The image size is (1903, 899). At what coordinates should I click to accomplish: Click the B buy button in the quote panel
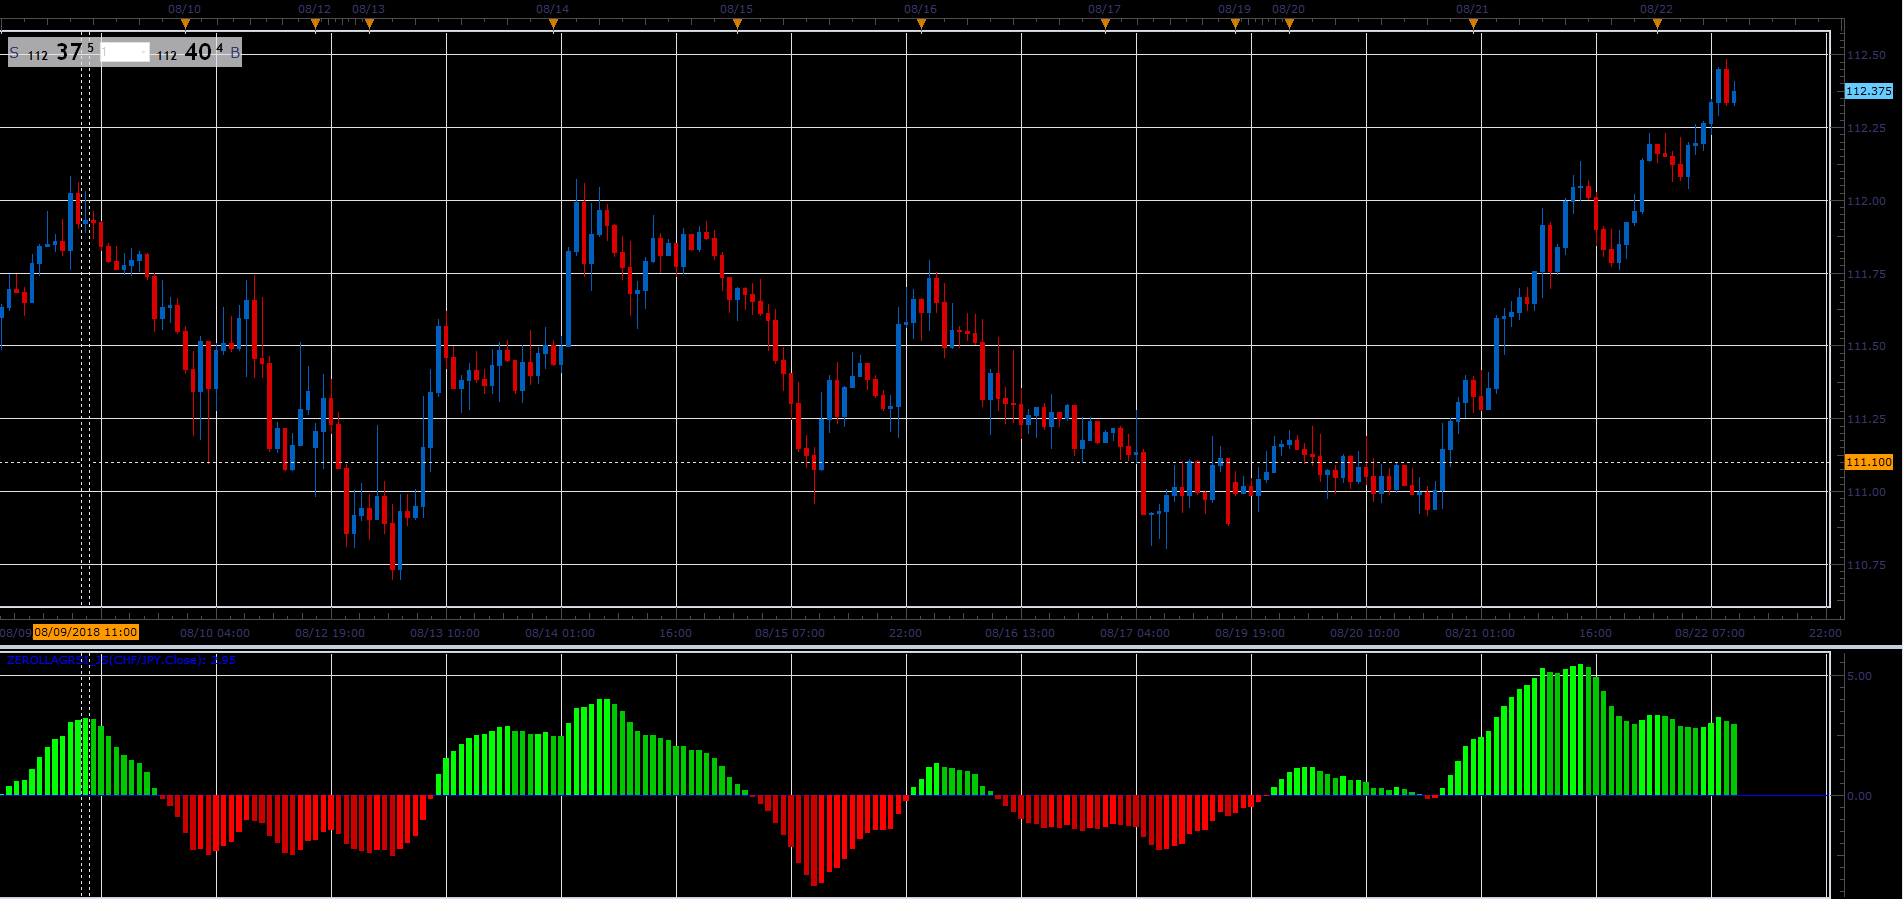(x=235, y=53)
